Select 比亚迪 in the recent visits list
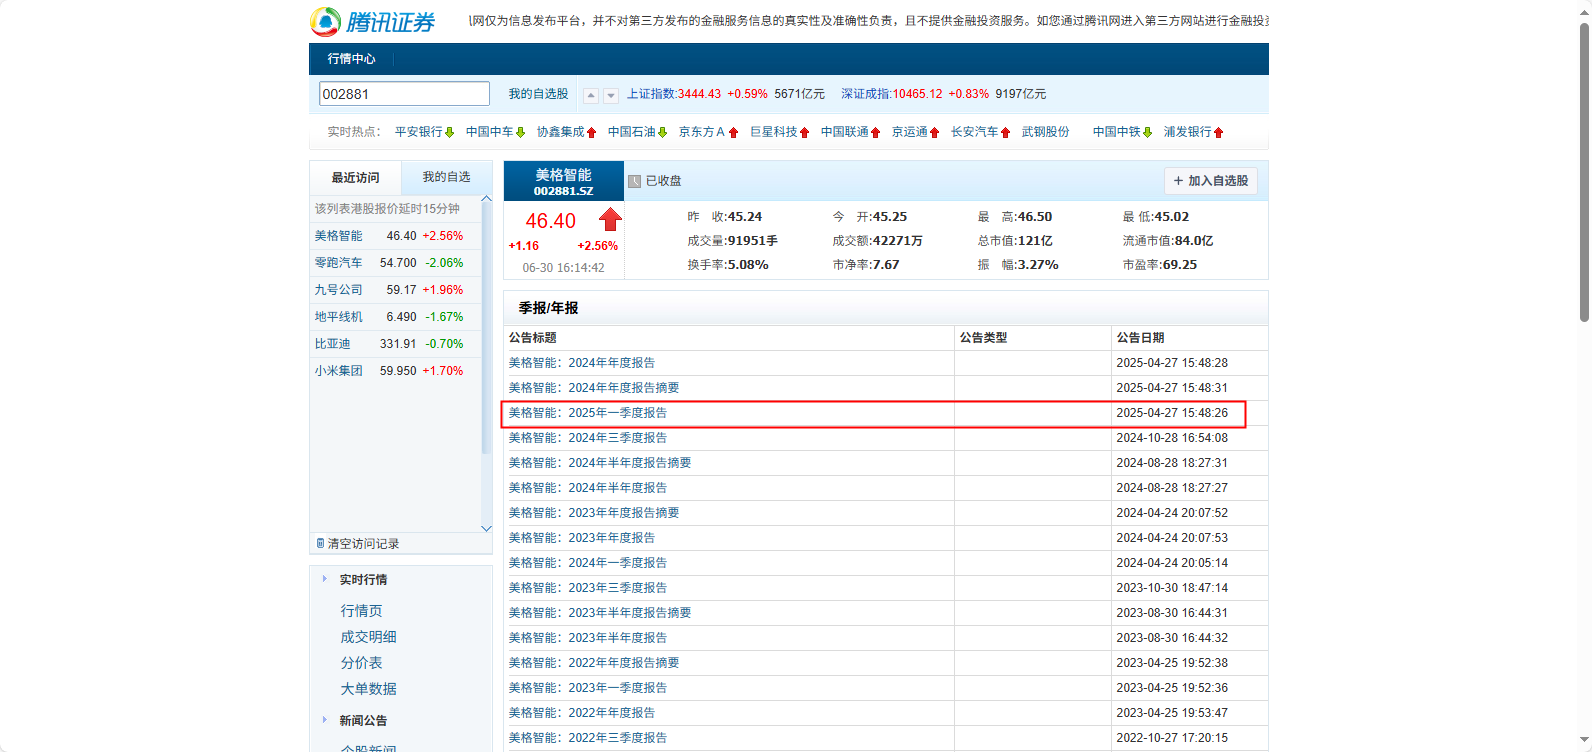This screenshot has width=1592, height=752. click(x=333, y=344)
